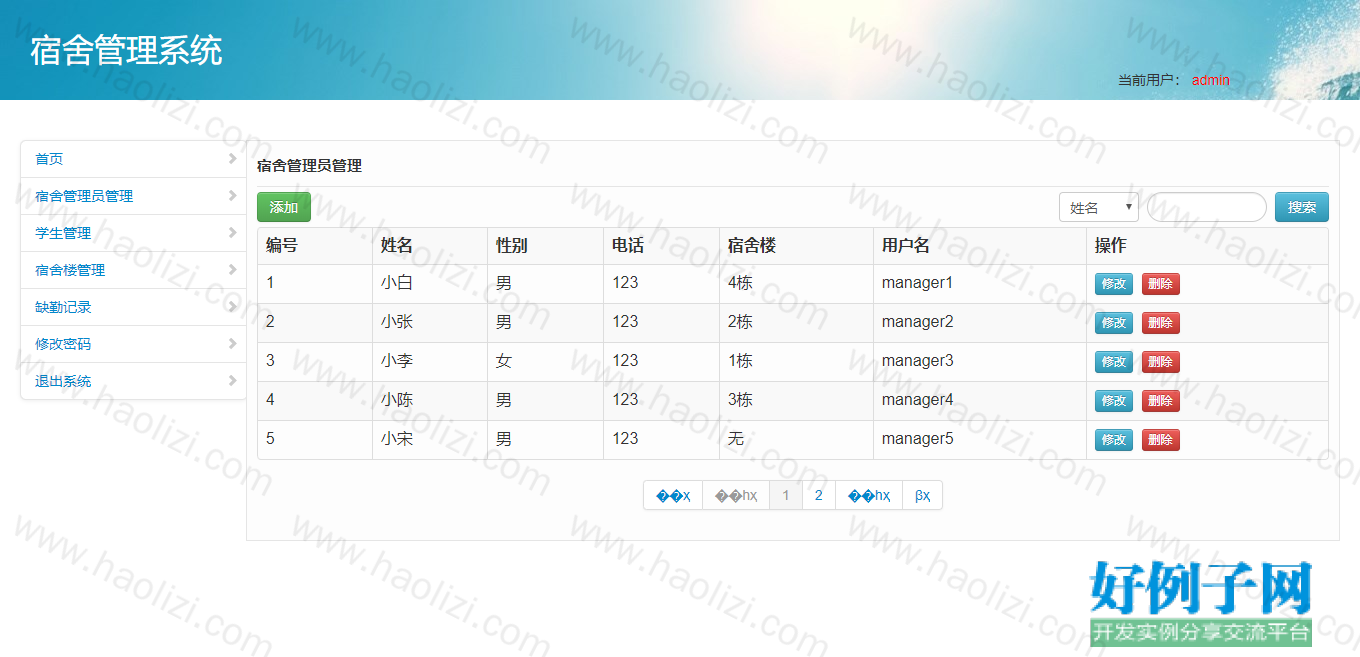Click the 宿舍管理员管理 panel heading
Image resolution: width=1360 pixels, height=657 pixels.
pyautogui.click(x=309, y=166)
